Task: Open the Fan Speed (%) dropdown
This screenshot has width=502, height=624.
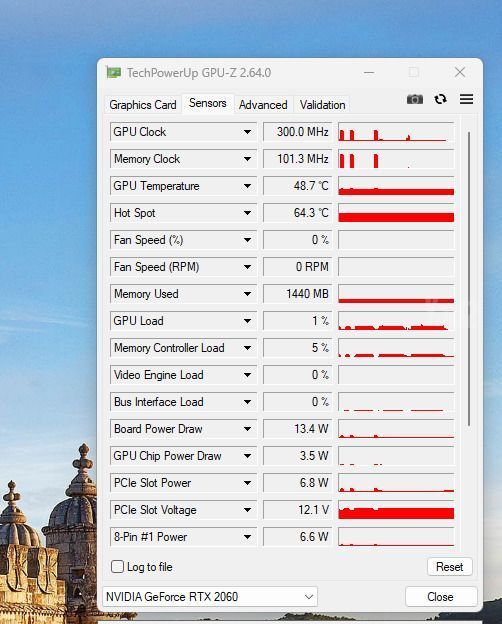Action: [x=247, y=240]
